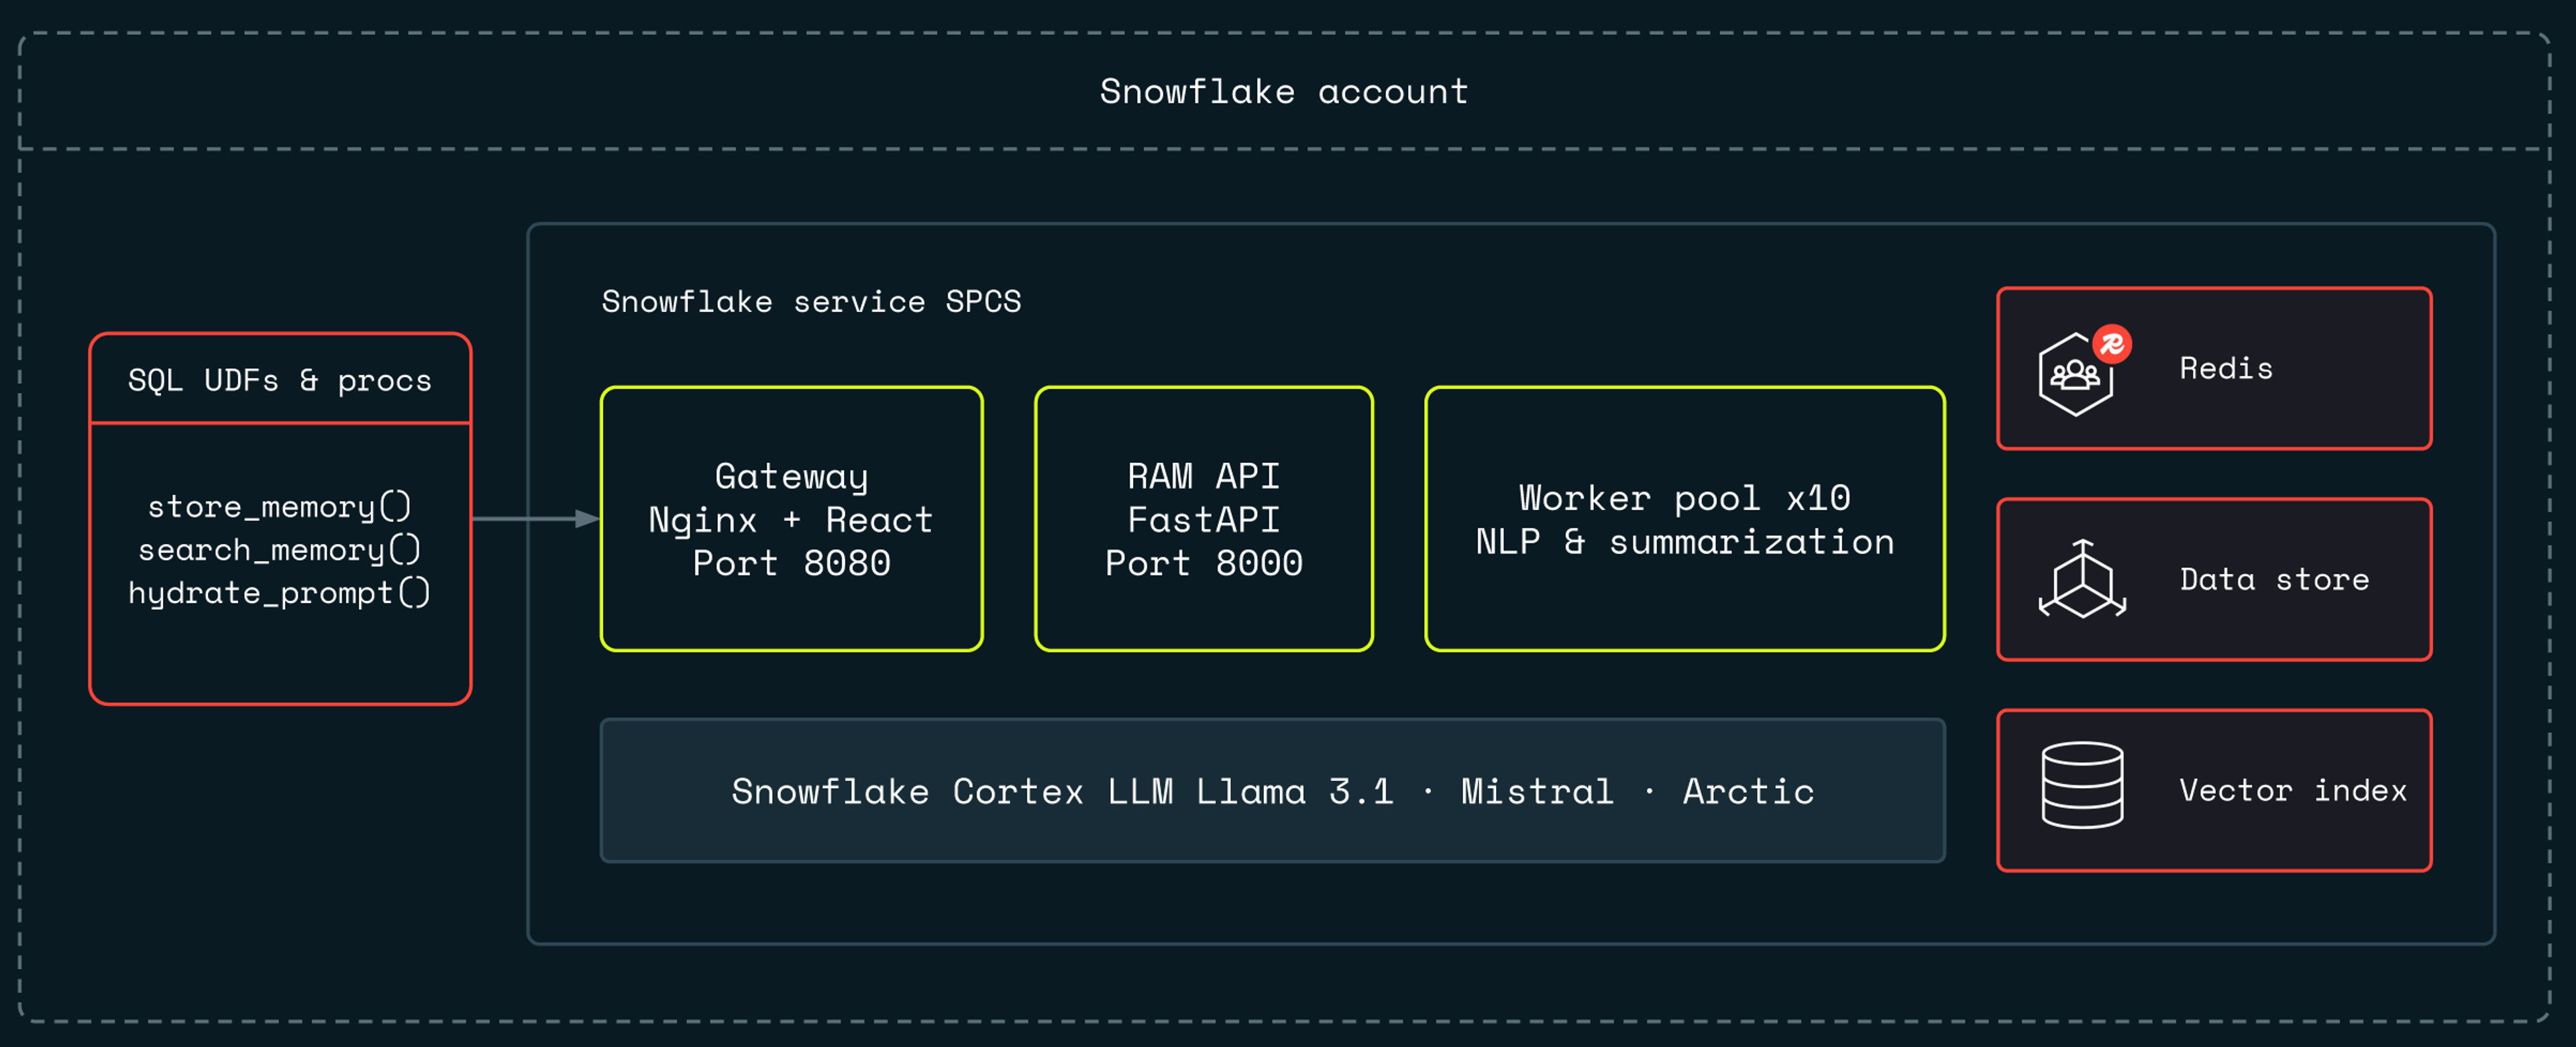Image resolution: width=2576 pixels, height=1047 pixels.
Task: Click the NLP & summarization line
Action: pos(1685,541)
